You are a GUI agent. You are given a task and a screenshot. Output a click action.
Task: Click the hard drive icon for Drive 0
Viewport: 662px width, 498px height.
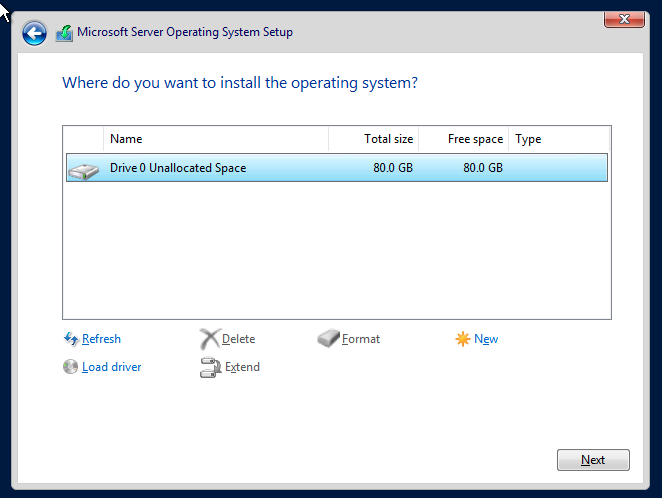tap(84, 171)
